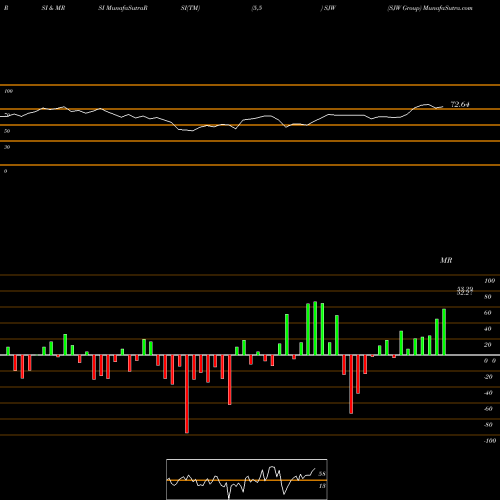This screenshot has height=500, width=500.
Task: Click the 'SI(TM)' header text
Action: click(190, 8)
